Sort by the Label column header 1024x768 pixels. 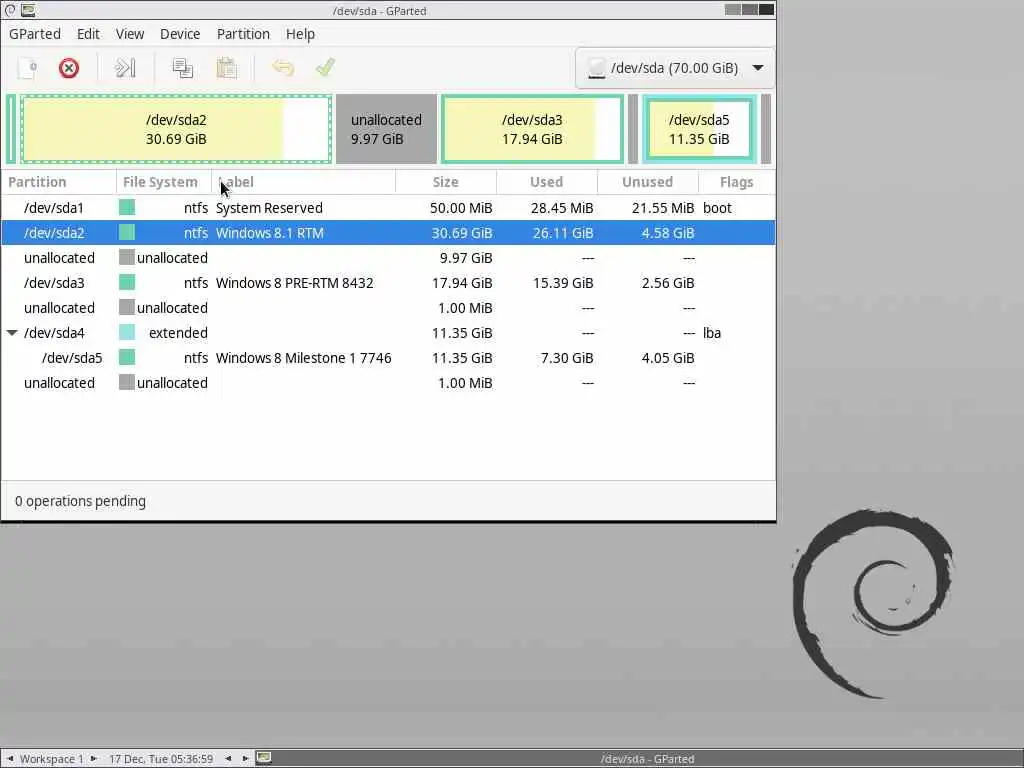click(304, 182)
